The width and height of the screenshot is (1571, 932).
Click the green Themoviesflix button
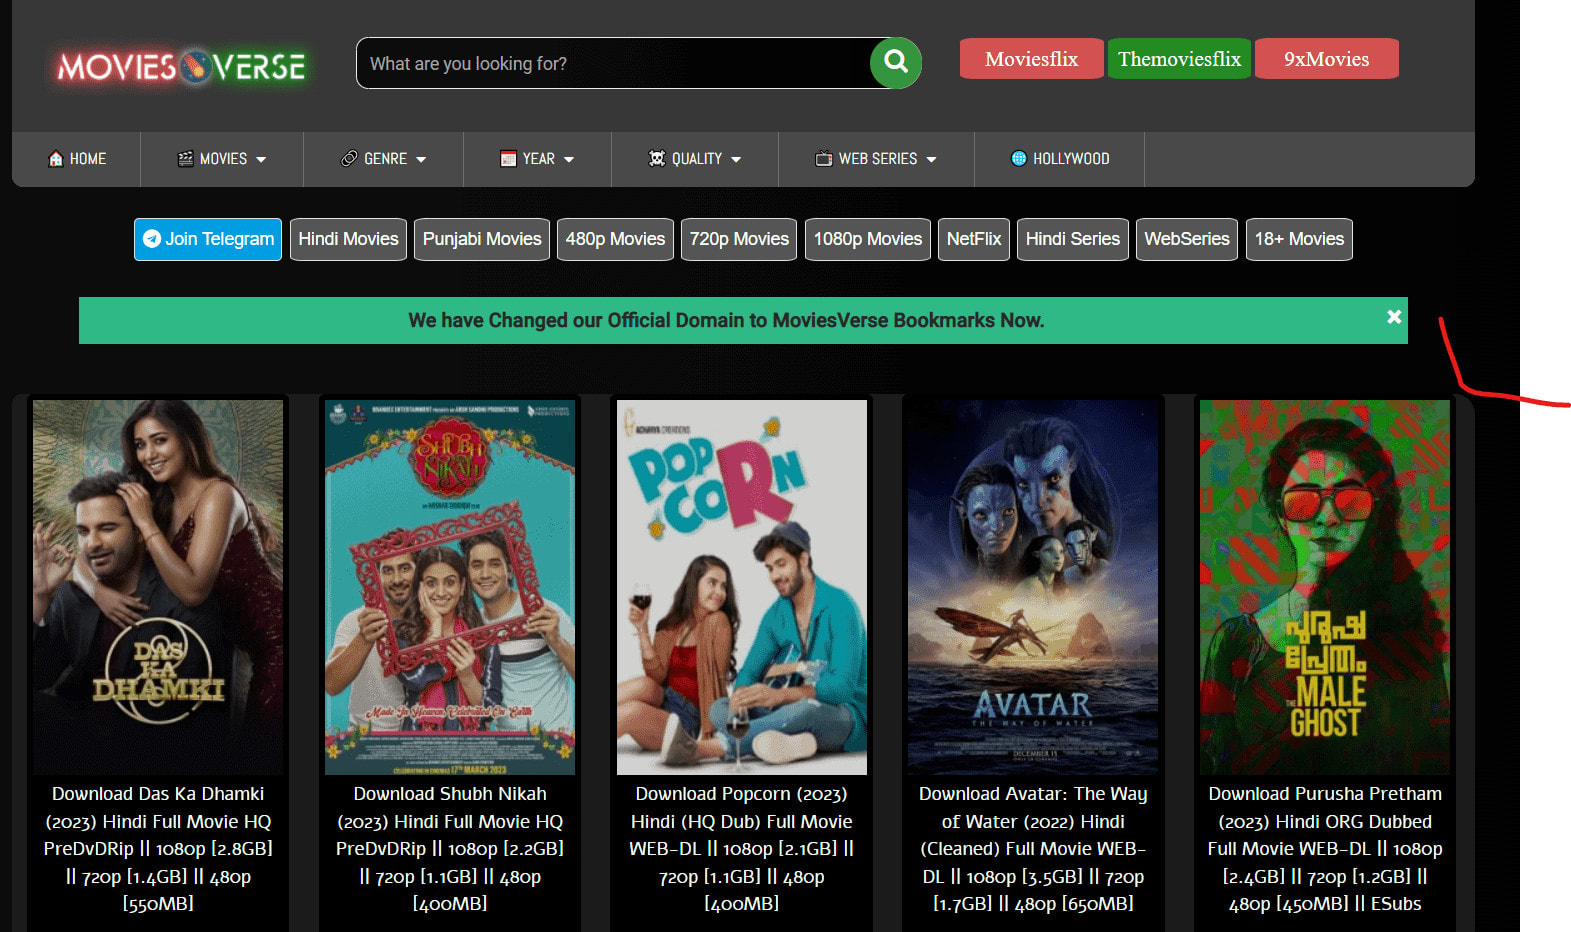(1179, 59)
